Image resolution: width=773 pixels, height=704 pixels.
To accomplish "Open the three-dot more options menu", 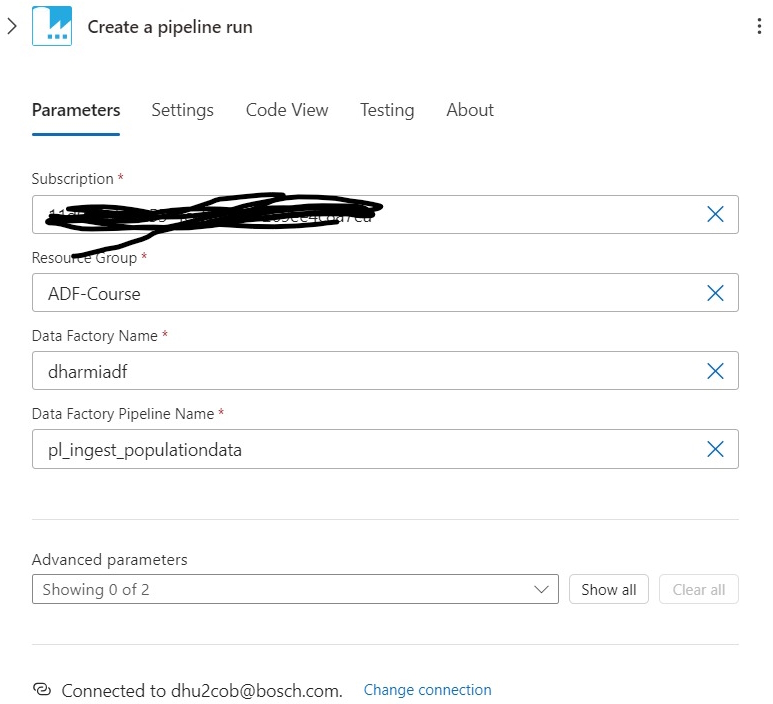I will [759, 26].
